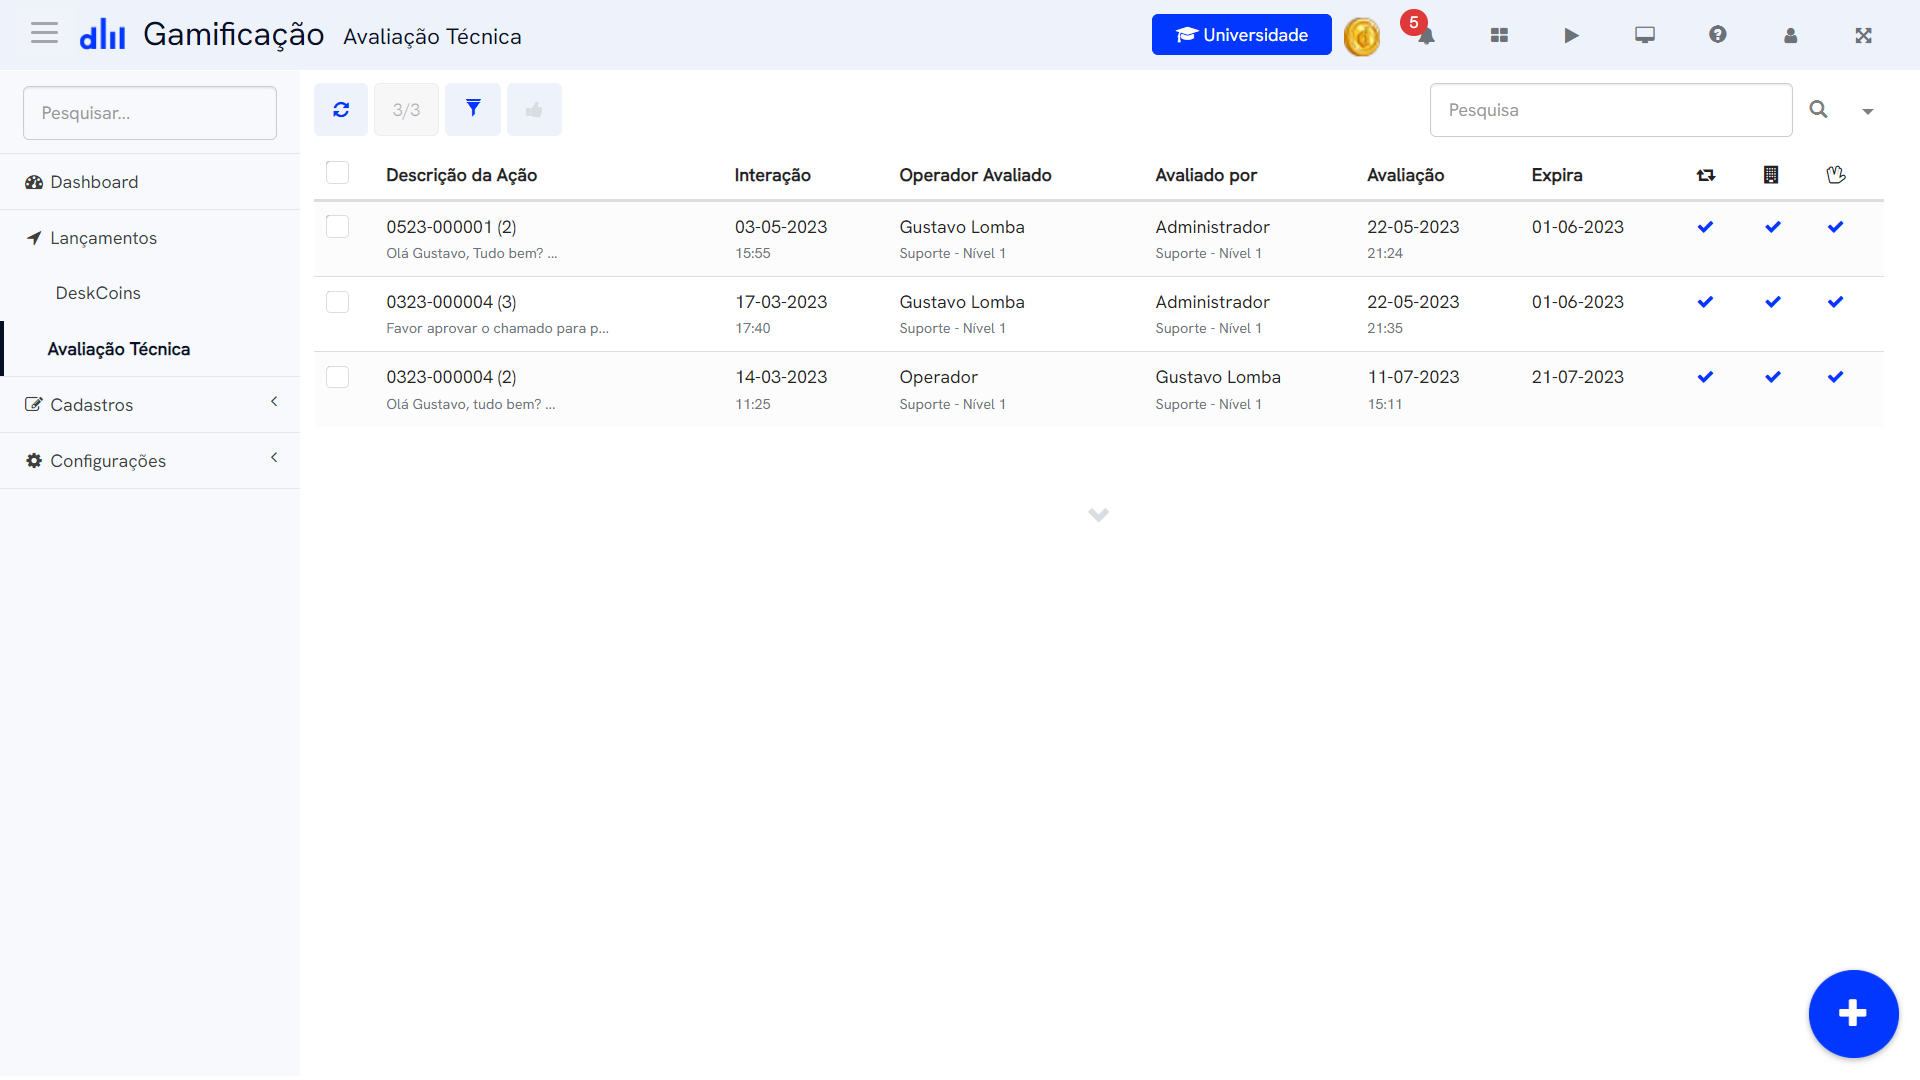This screenshot has height=1080, width=1920.
Task: Click load-more chevron below table
Action: click(x=1098, y=515)
